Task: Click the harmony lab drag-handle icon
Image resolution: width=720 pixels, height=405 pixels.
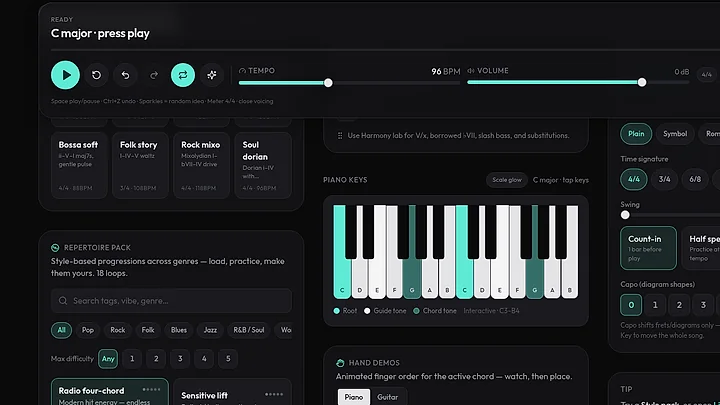Action: point(340,135)
